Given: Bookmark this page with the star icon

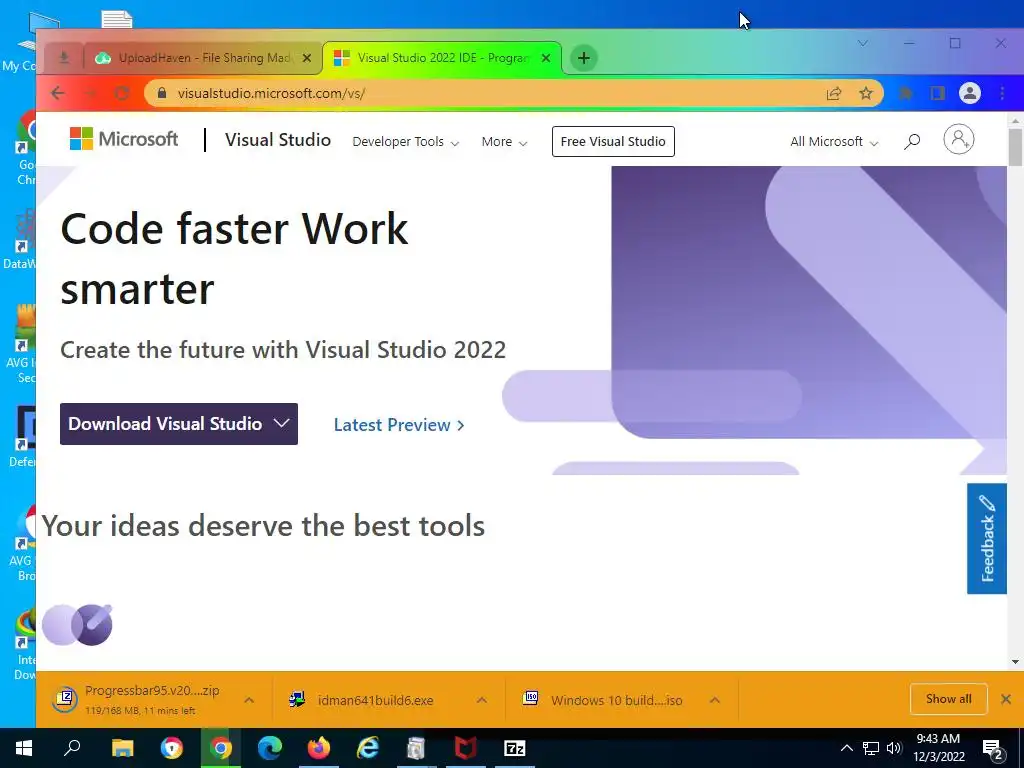Looking at the screenshot, I should coord(866,93).
